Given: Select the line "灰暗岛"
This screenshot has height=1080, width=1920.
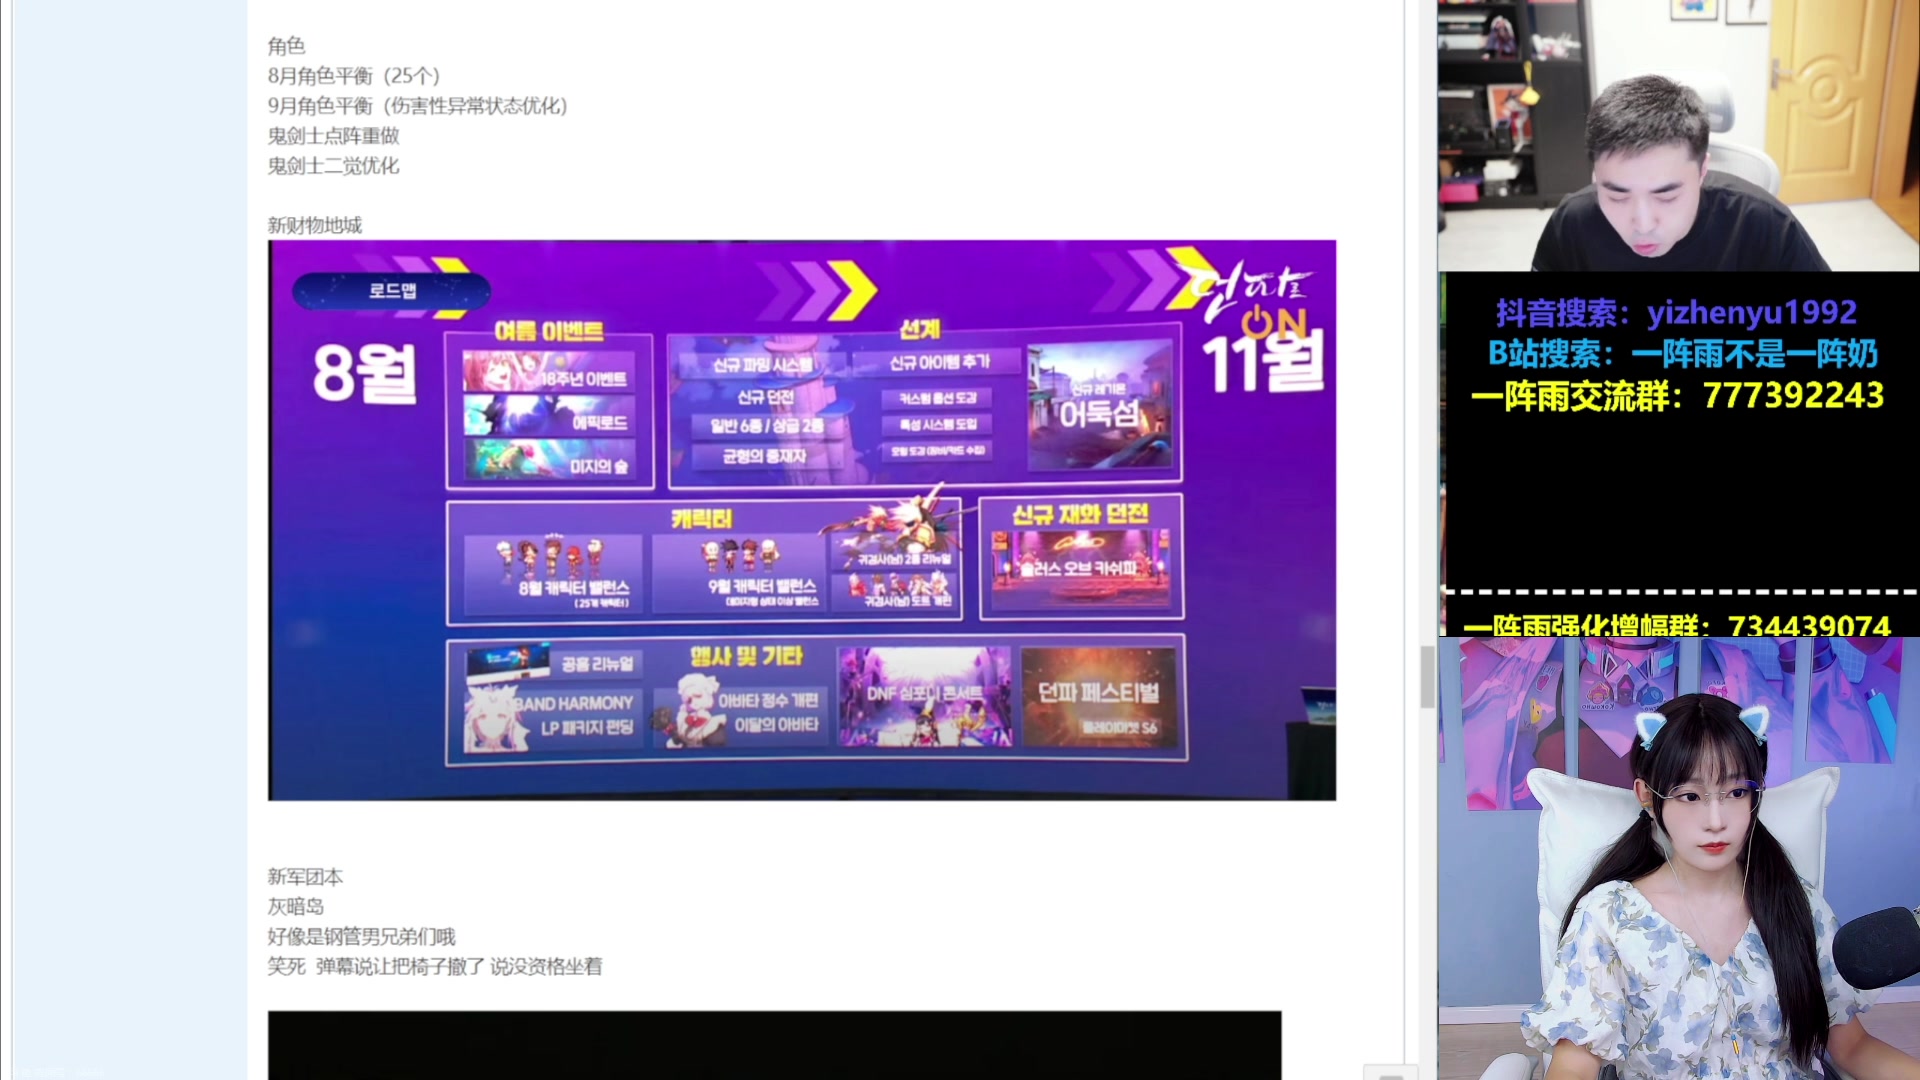Looking at the screenshot, I should point(295,907).
